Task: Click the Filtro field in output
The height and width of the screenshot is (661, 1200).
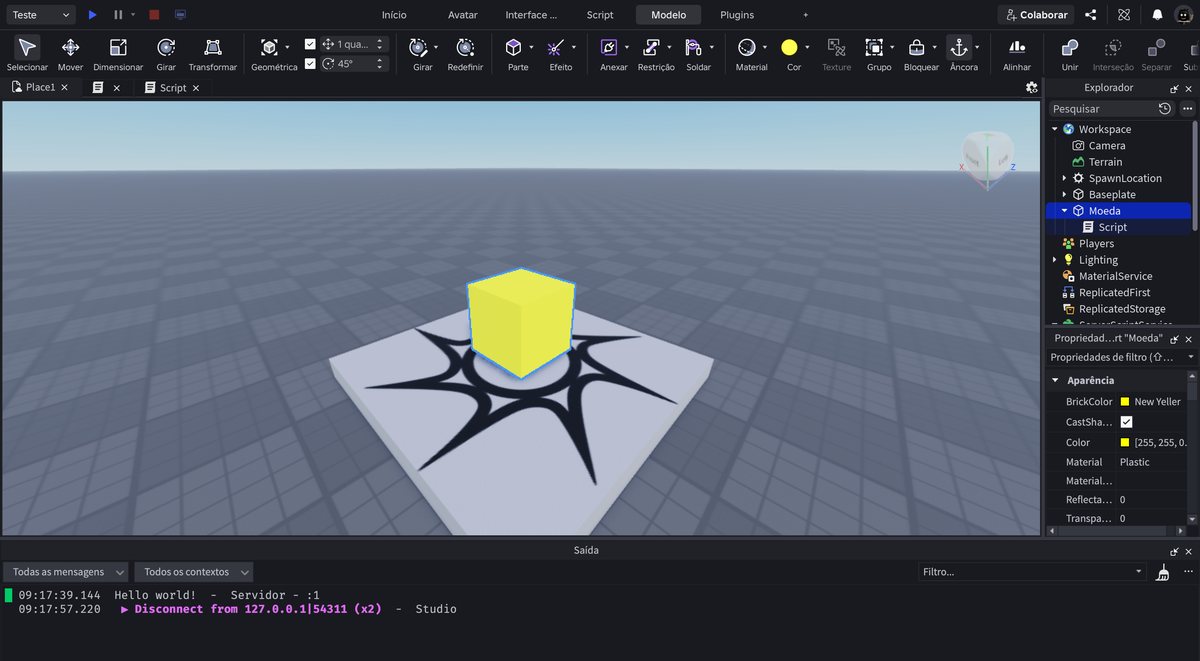Action: 1032,572
